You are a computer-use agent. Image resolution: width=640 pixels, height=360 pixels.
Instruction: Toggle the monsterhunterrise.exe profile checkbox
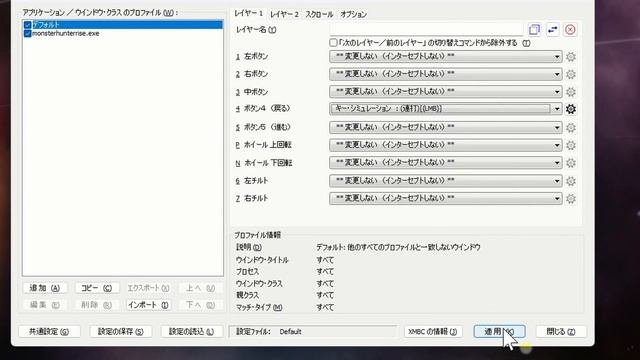pyautogui.click(x=27, y=33)
